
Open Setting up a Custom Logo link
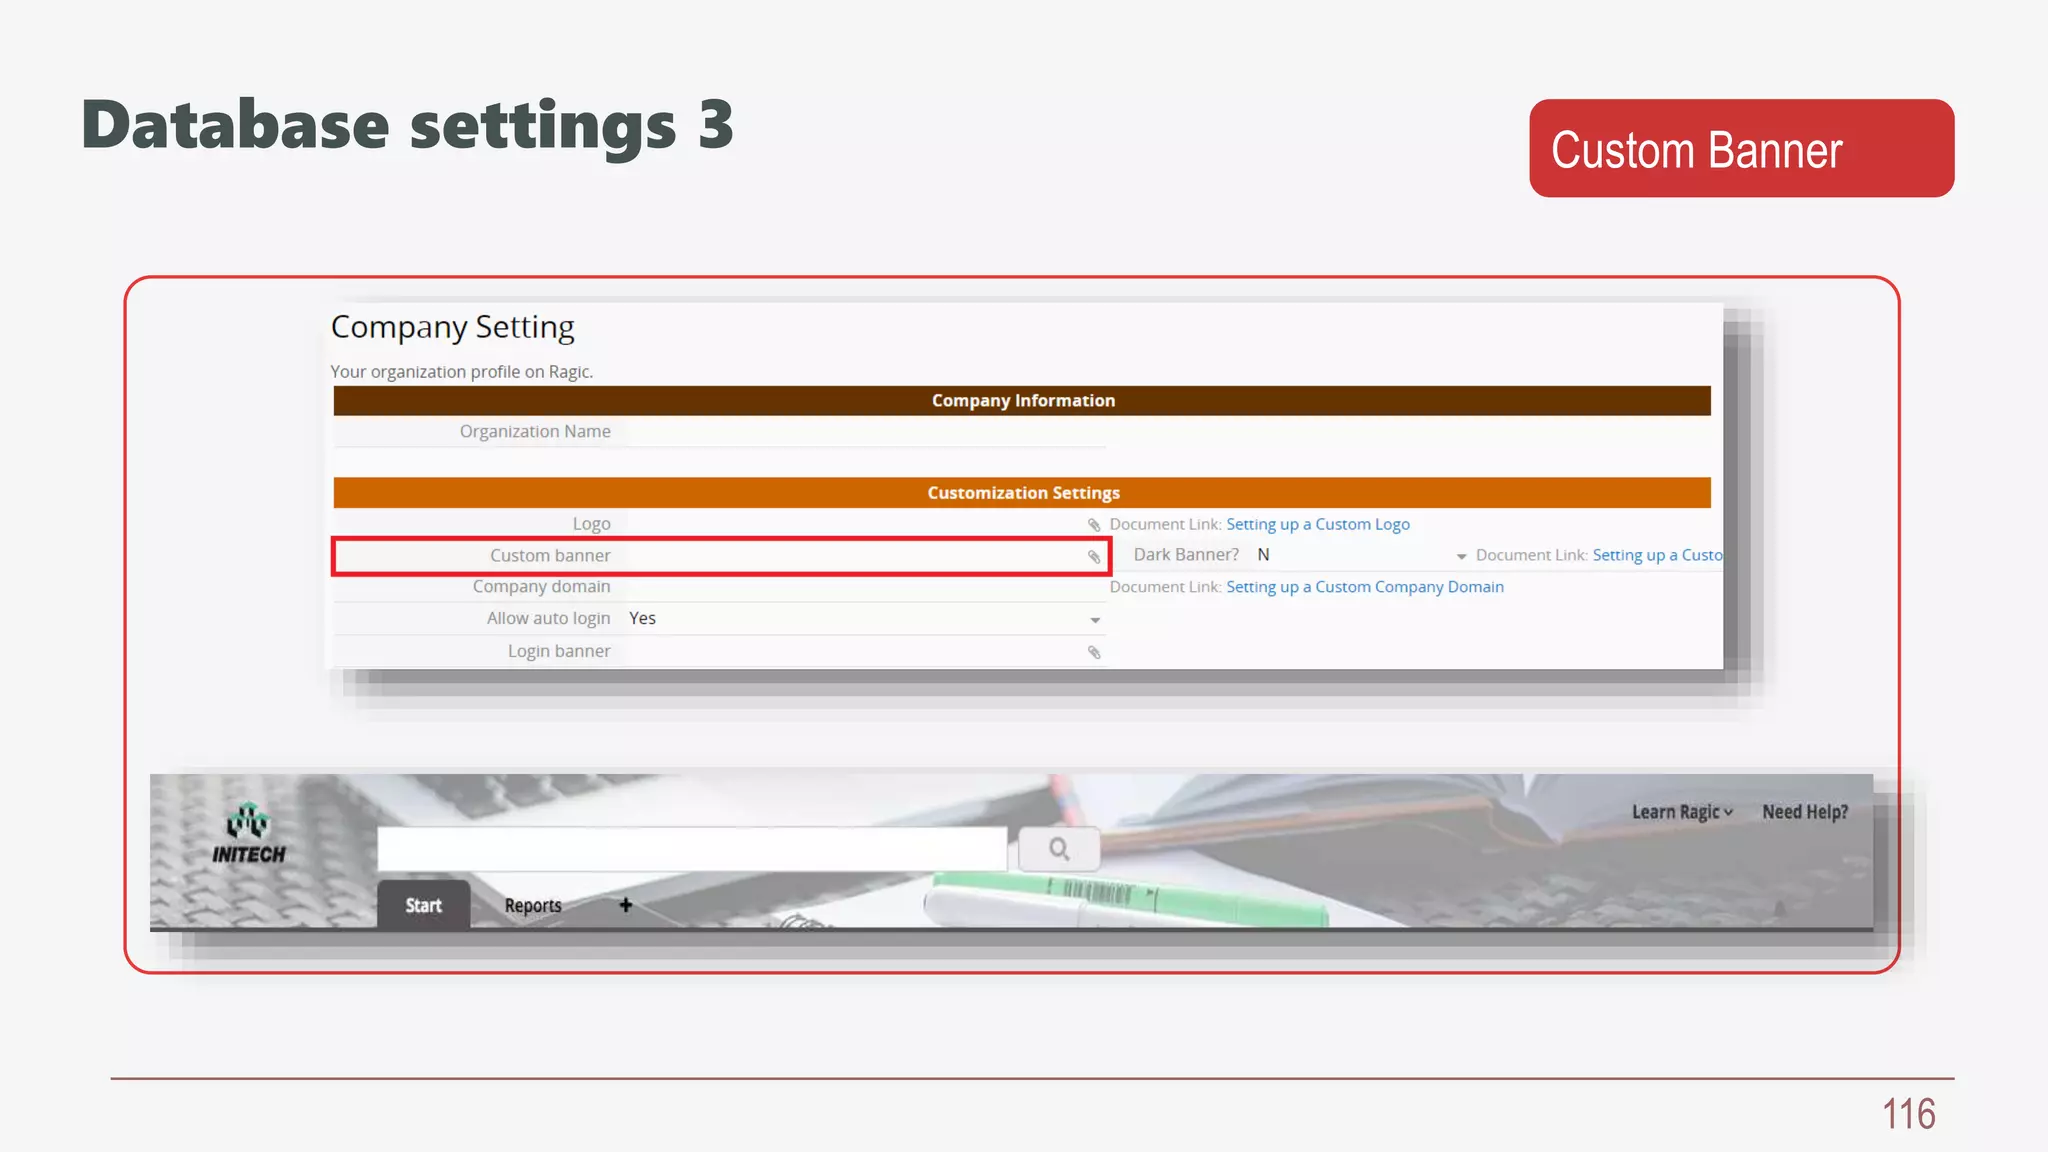(x=1318, y=524)
